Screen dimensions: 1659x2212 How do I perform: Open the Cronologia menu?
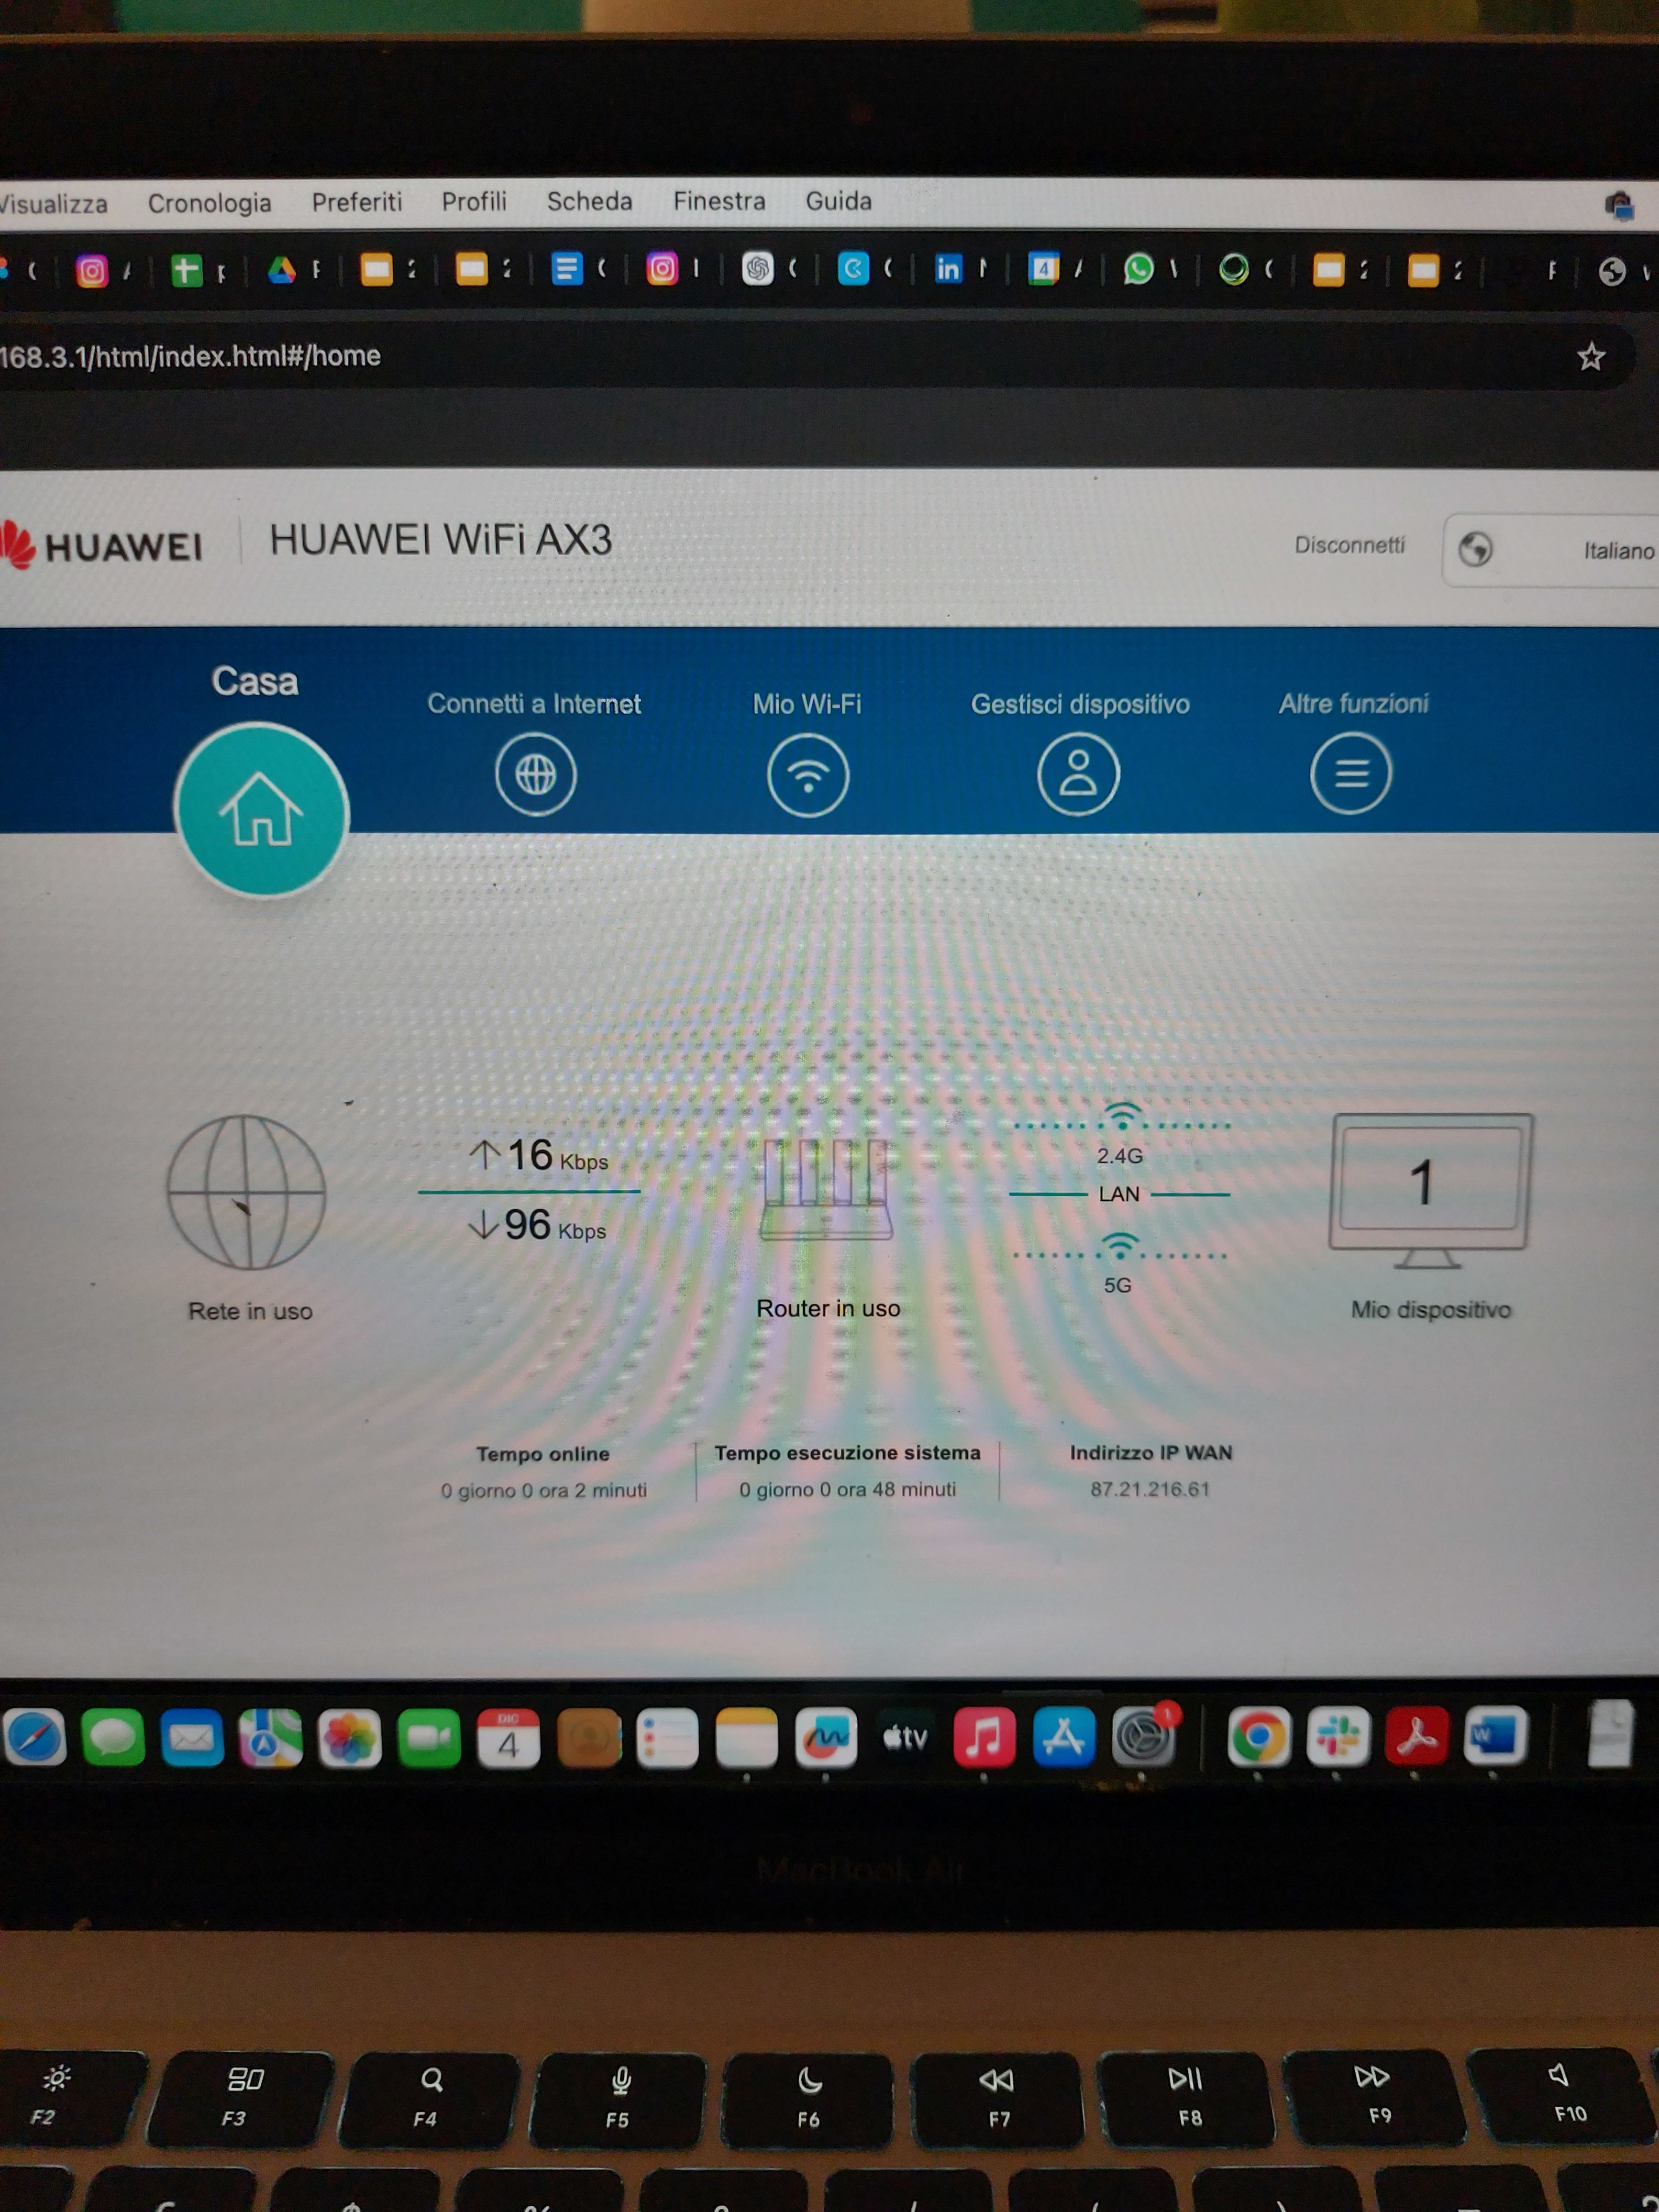[210, 203]
